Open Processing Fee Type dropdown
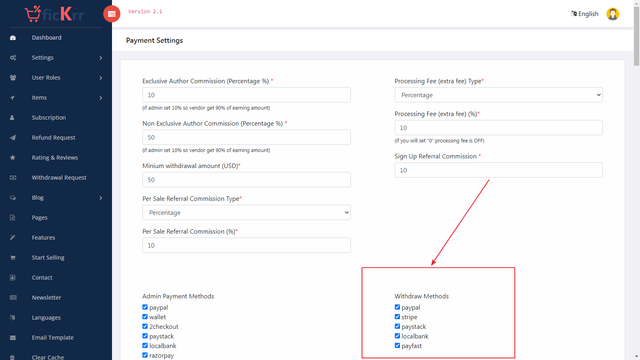 498,95
